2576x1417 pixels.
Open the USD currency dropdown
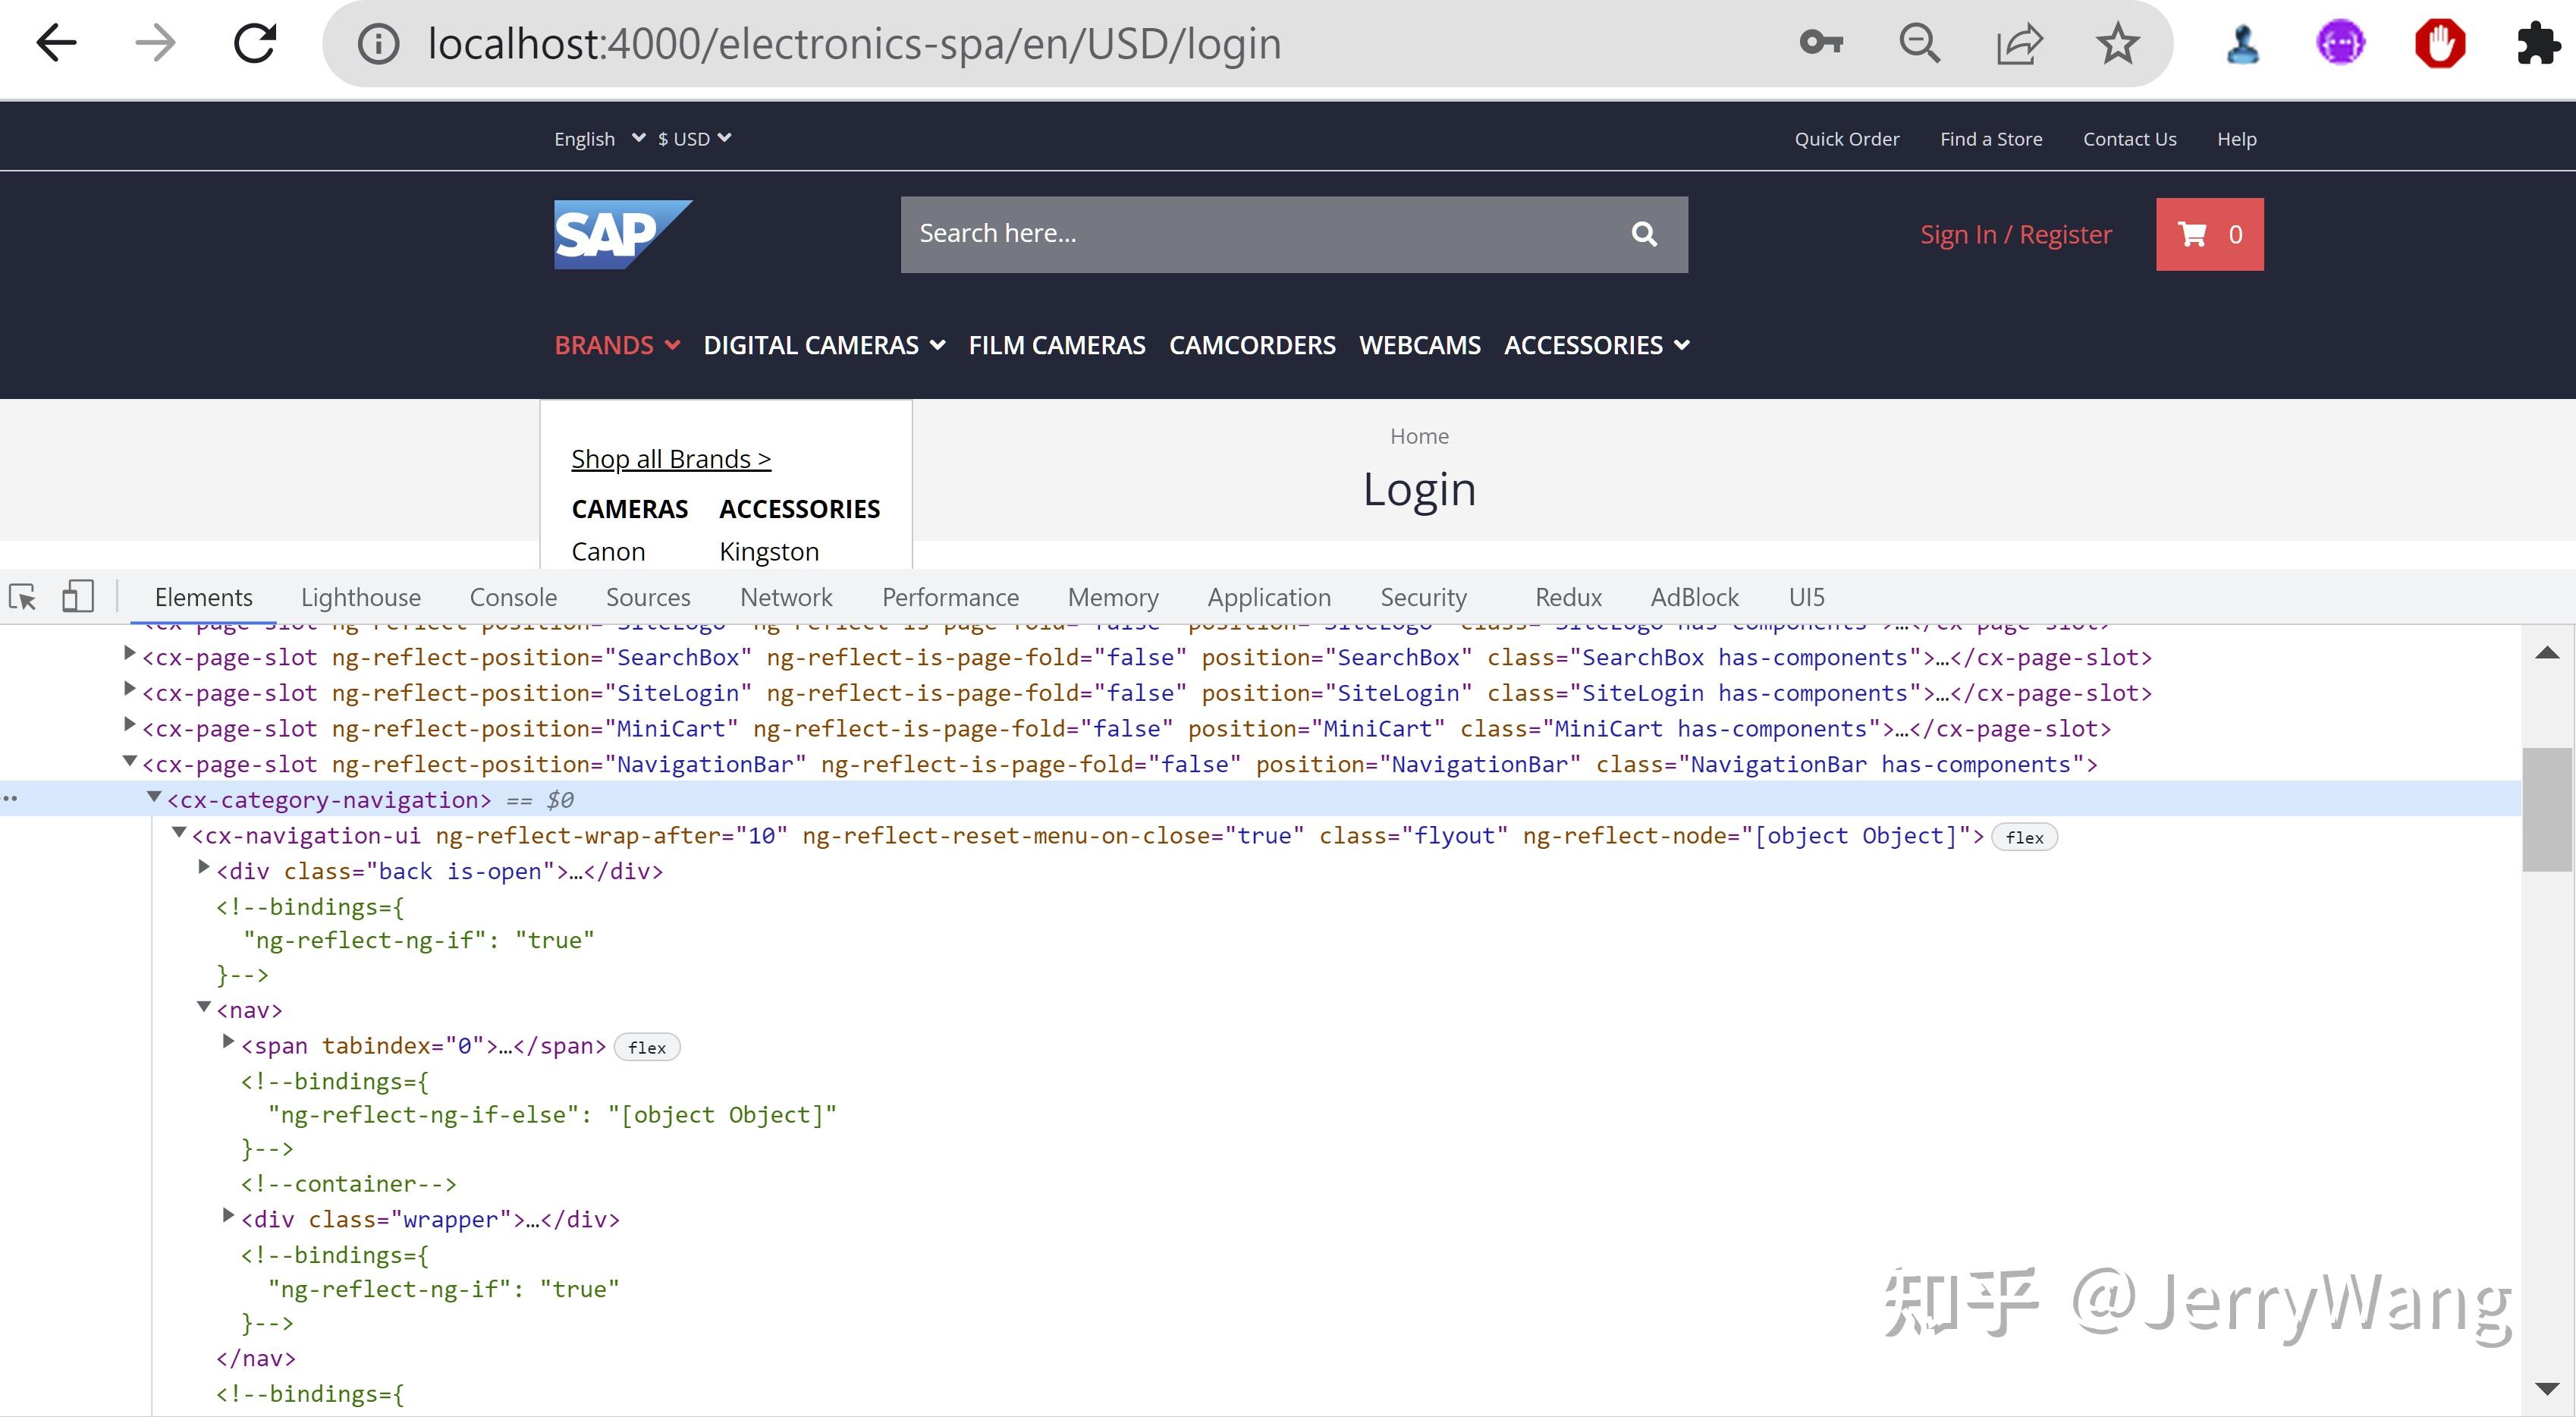pyautogui.click(x=692, y=138)
